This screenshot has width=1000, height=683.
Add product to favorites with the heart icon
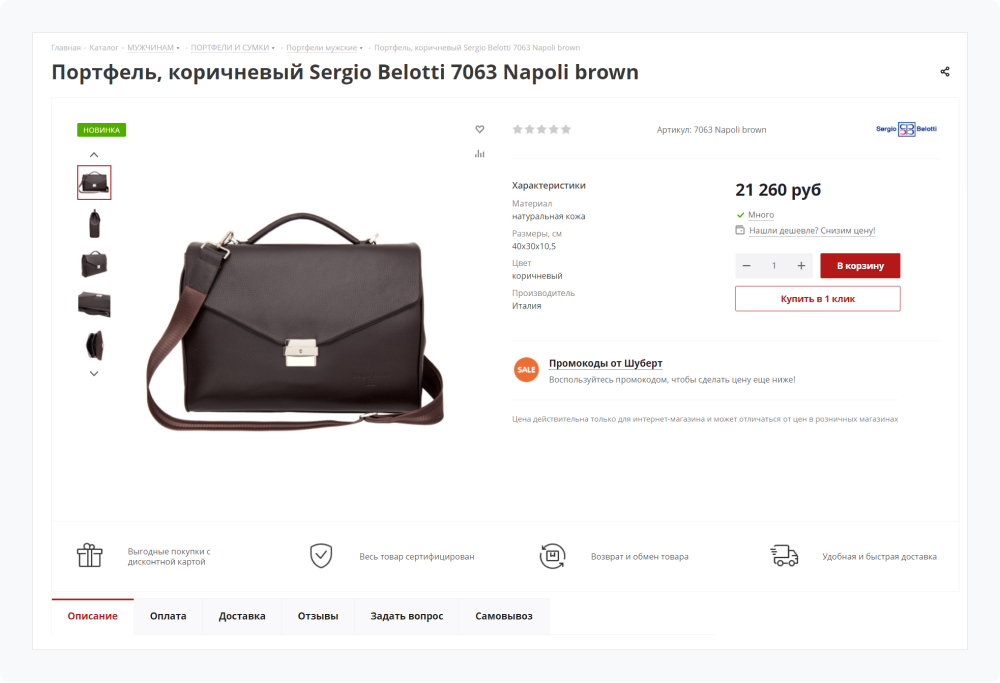coord(479,129)
